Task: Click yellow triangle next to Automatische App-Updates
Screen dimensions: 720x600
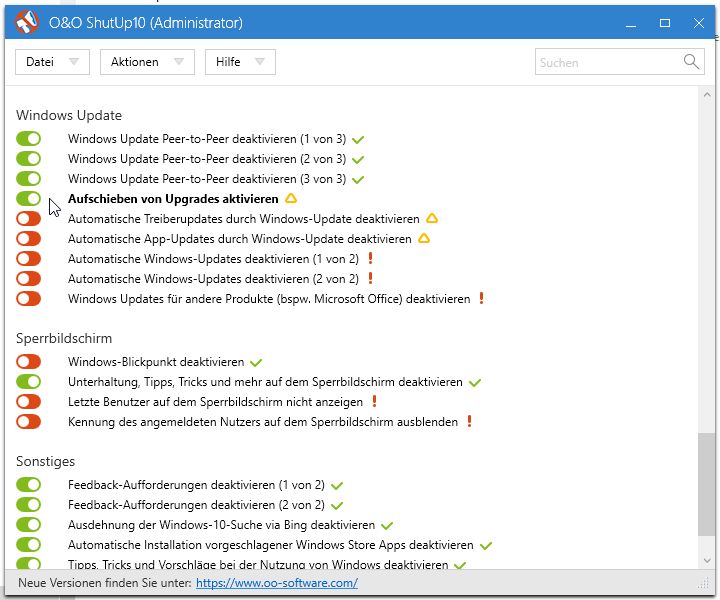Action: 424,239
